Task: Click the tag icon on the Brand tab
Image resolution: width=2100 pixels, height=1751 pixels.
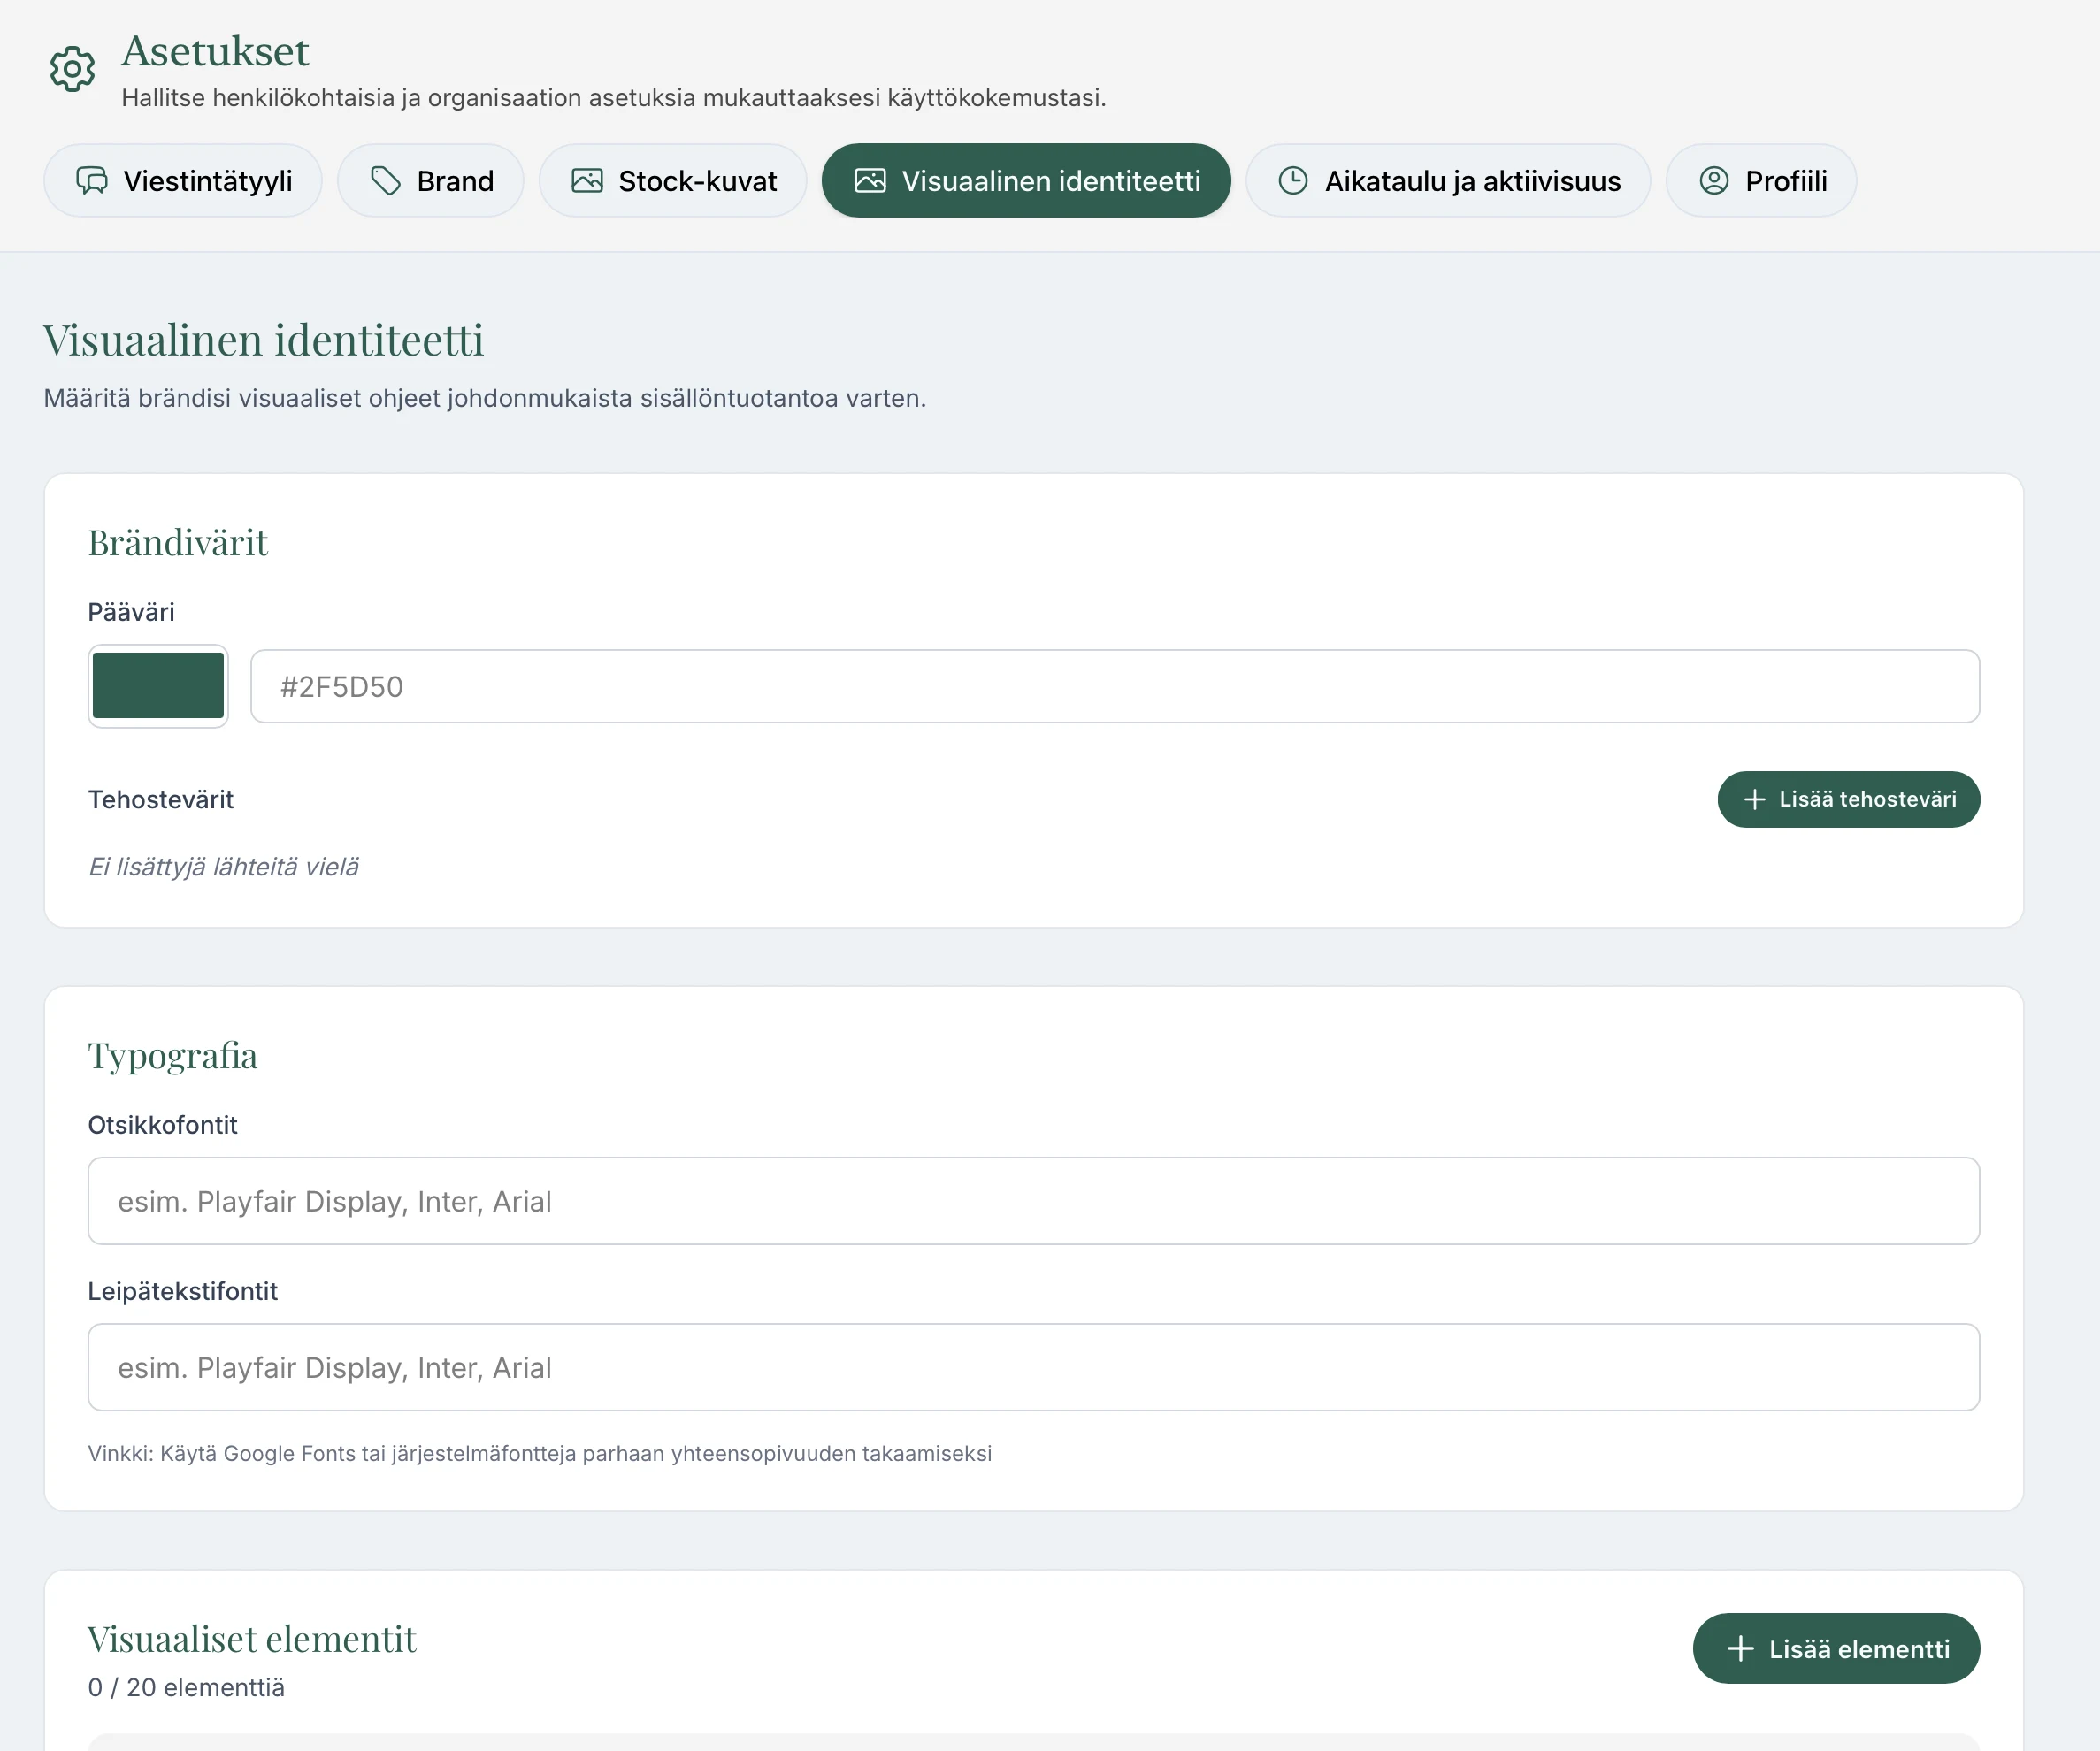Action: click(385, 181)
